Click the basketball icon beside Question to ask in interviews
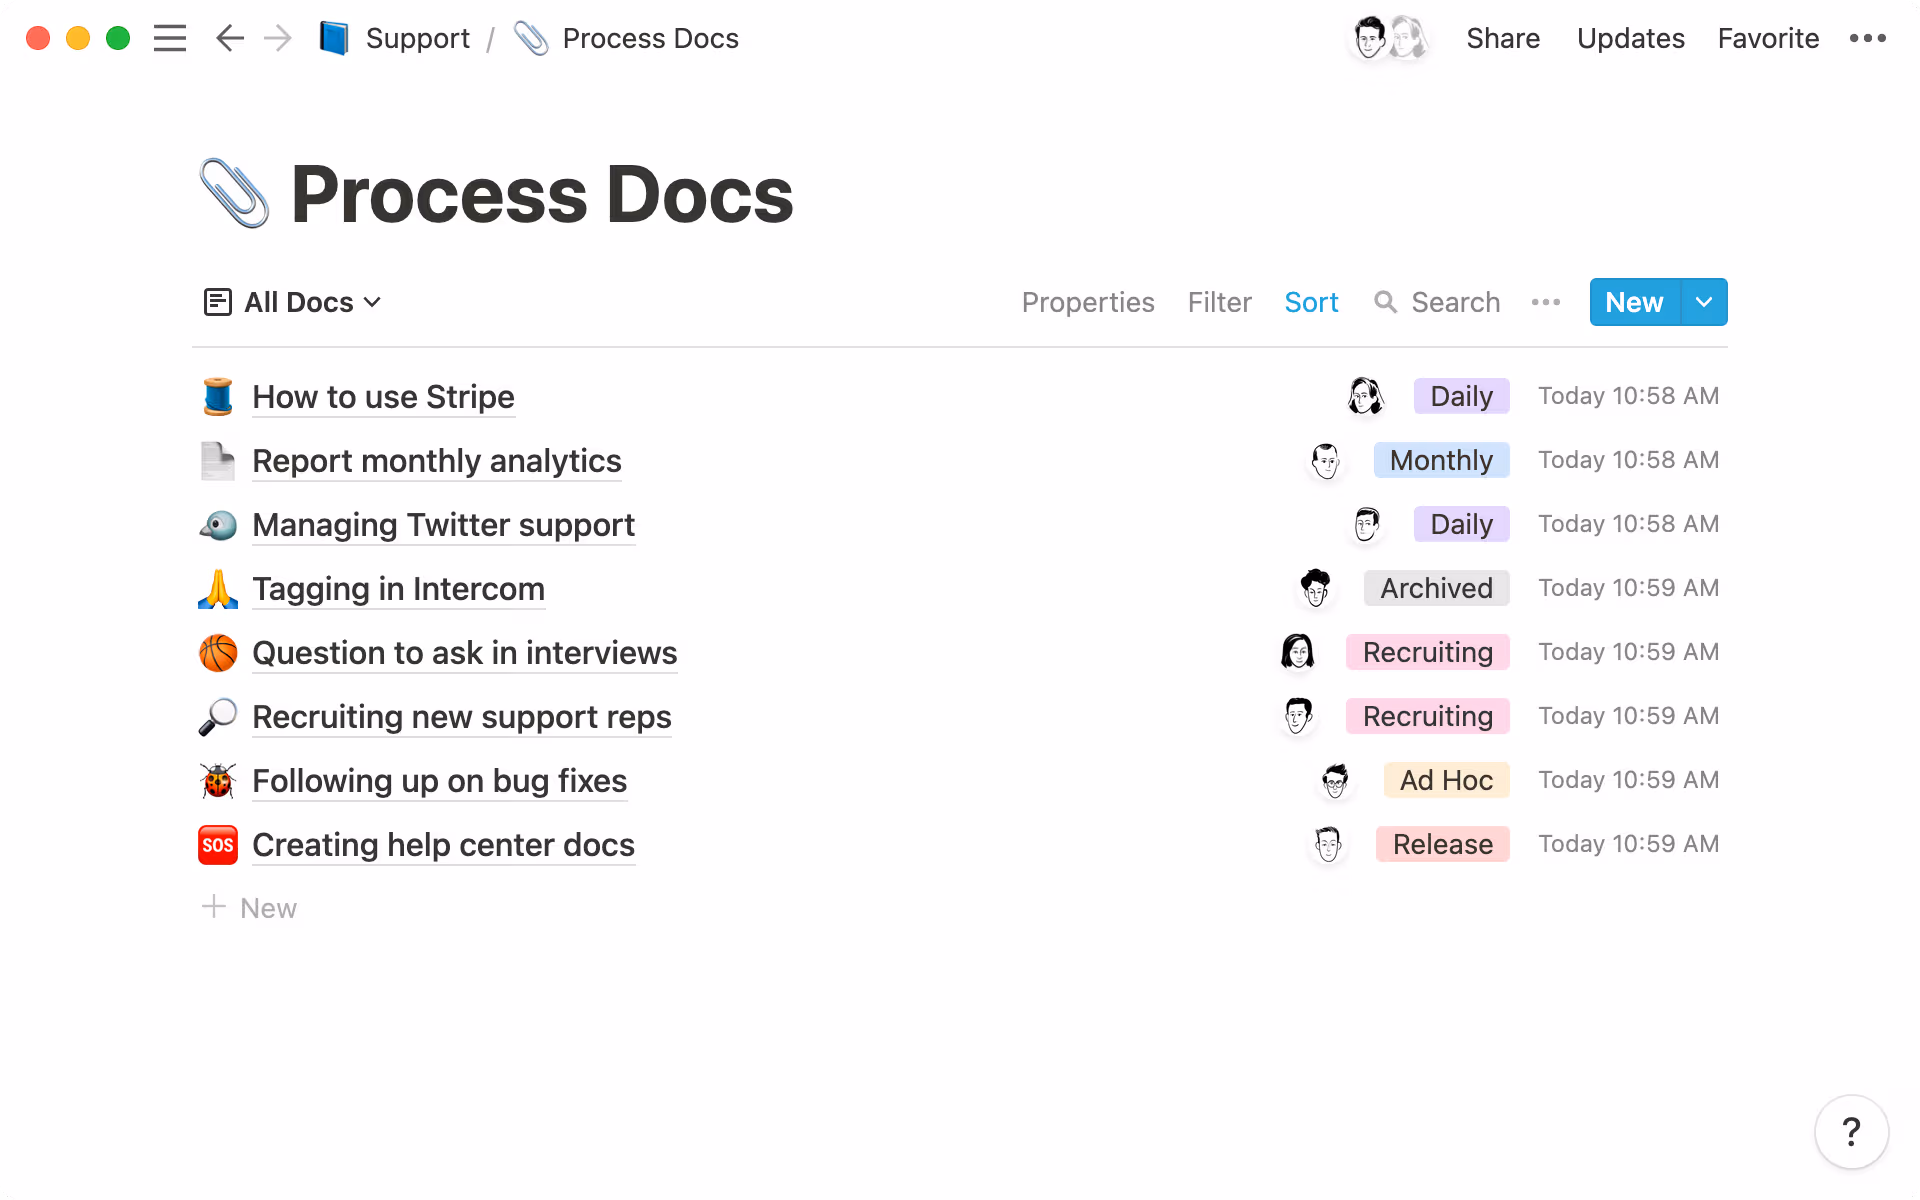The height and width of the screenshot is (1200, 1920). point(217,652)
